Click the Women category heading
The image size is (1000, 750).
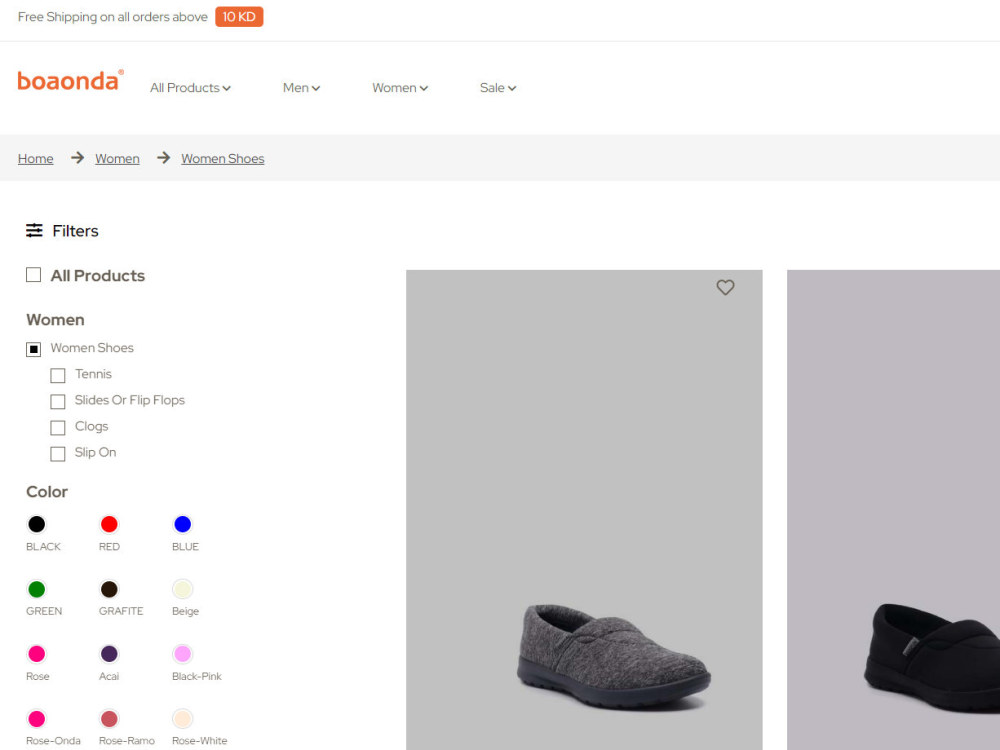click(55, 320)
